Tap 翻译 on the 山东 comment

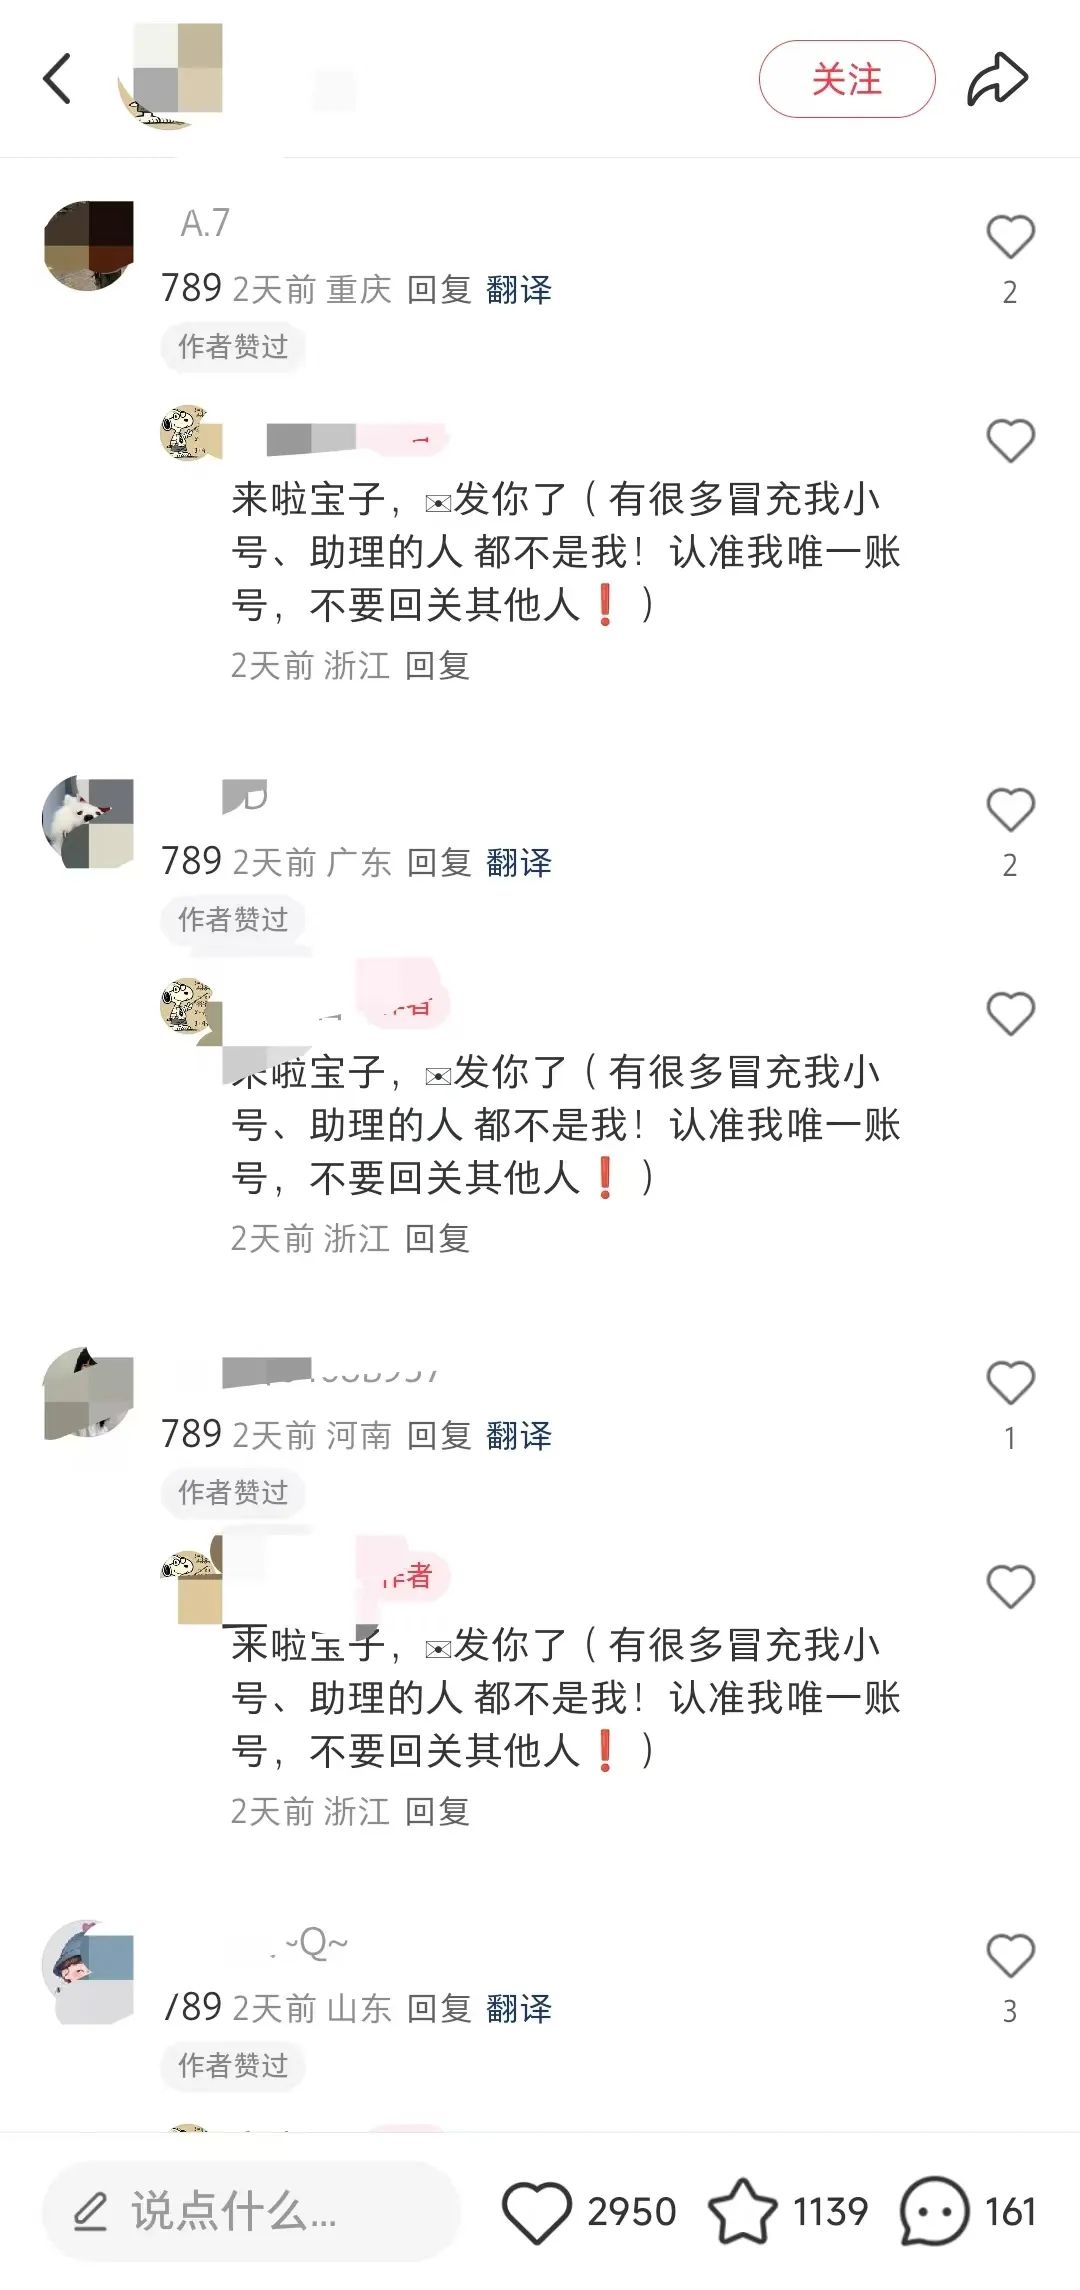click(519, 2009)
